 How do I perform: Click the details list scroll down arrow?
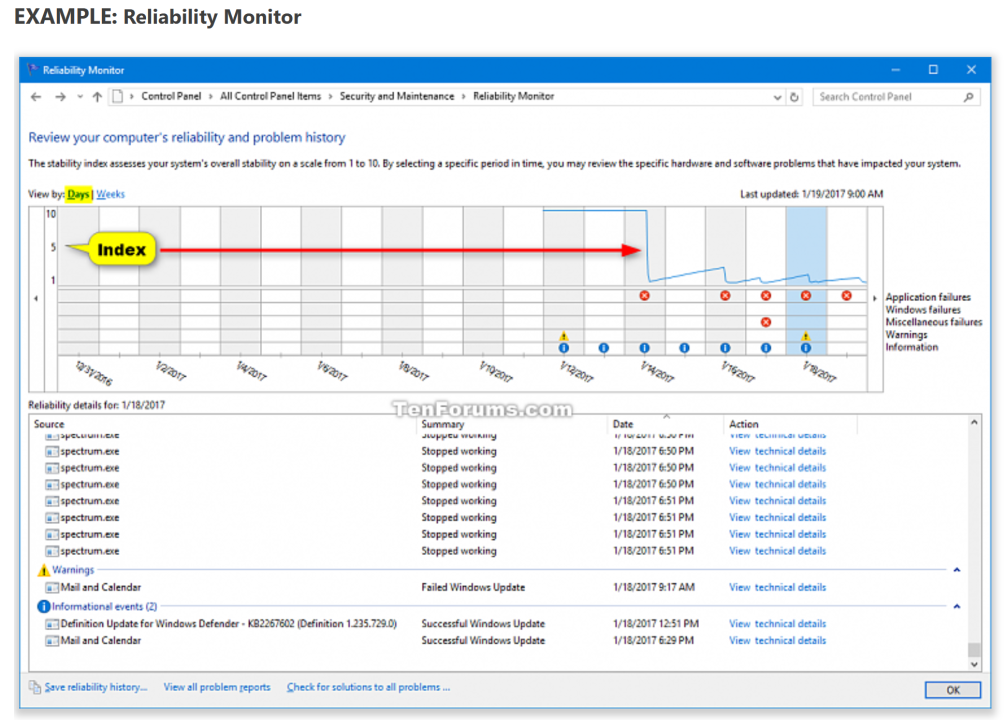pos(974,665)
